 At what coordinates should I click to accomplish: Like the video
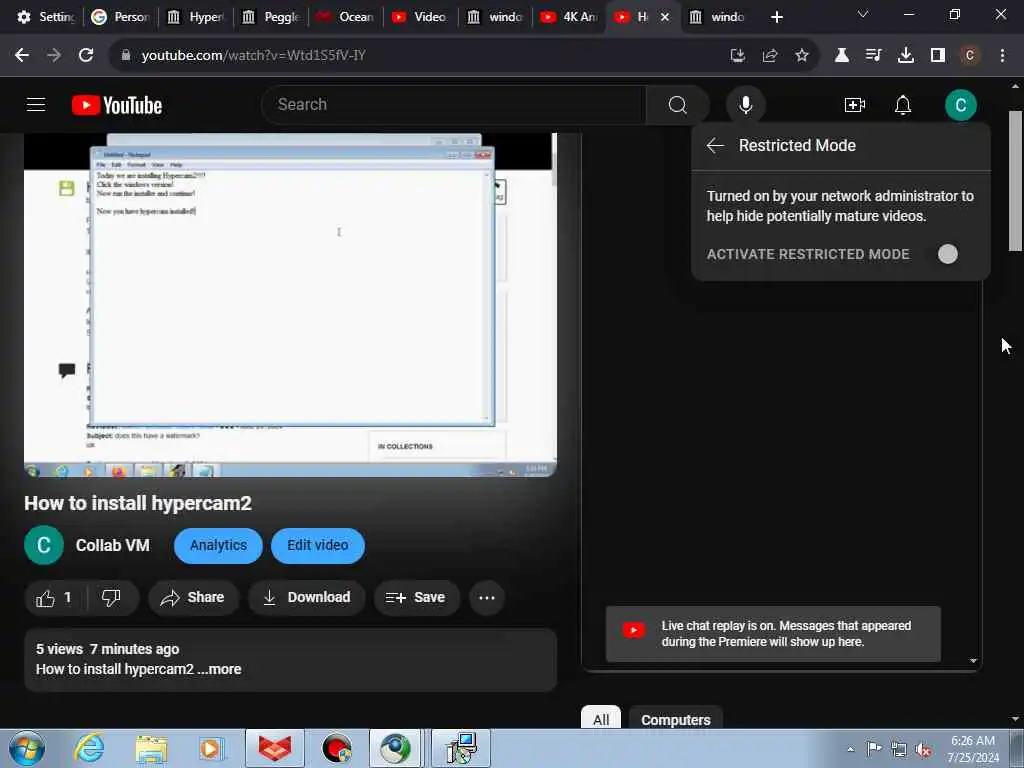click(x=54, y=598)
